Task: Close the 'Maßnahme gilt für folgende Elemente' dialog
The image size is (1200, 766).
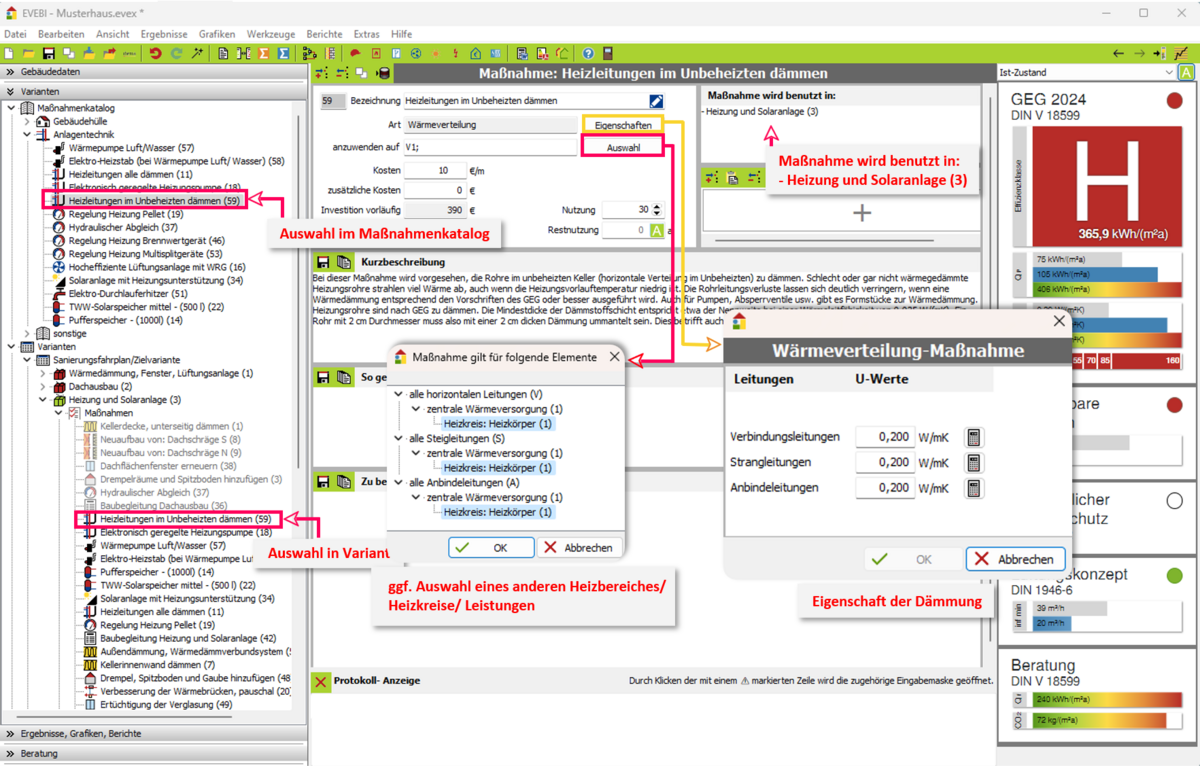Action: pos(614,356)
